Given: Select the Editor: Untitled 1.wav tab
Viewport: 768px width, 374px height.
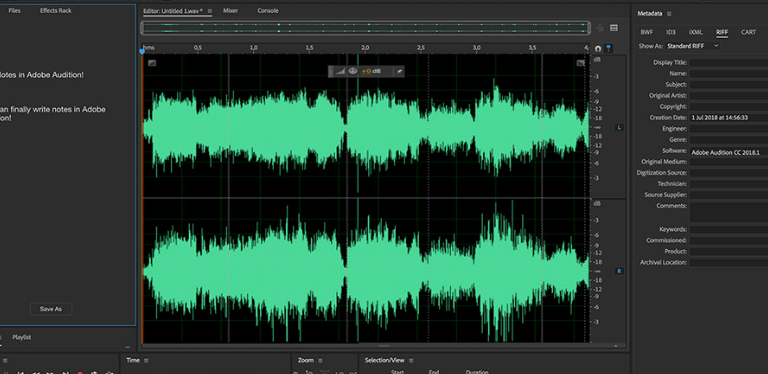Looking at the screenshot, I should click(x=173, y=11).
